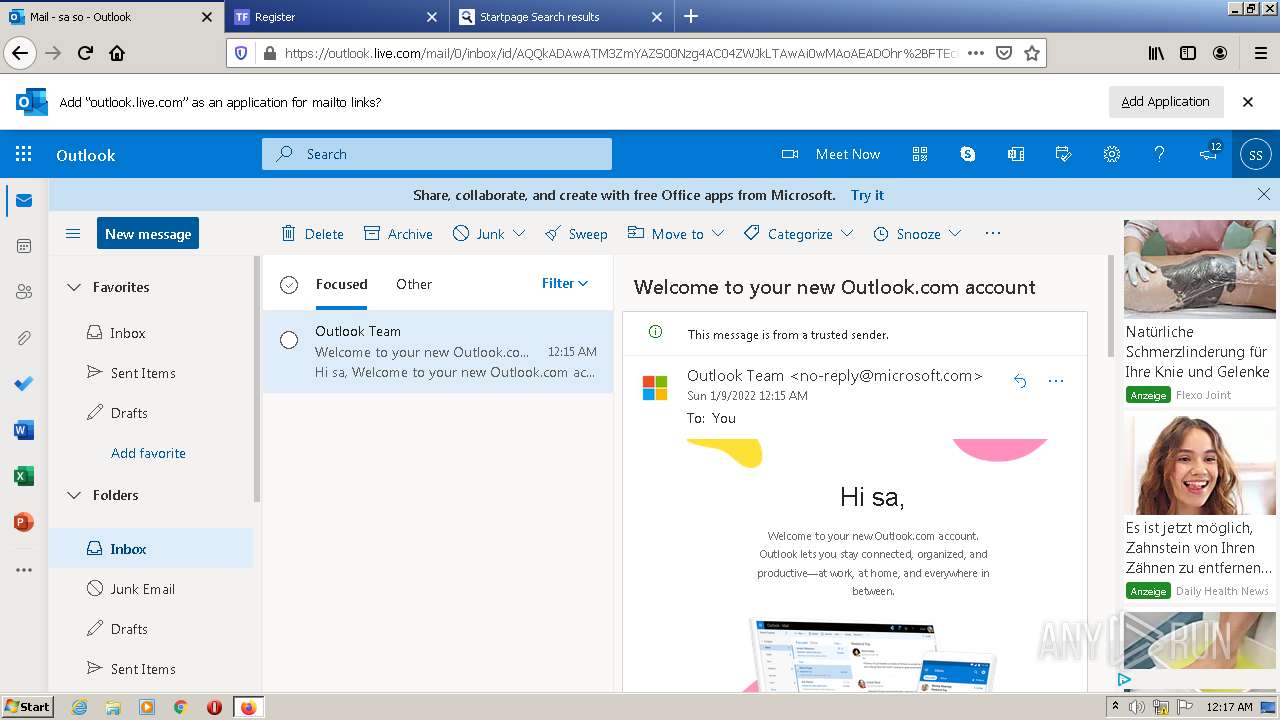The height and width of the screenshot is (720, 1280).
Task: Switch to the Focused tab
Action: click(341, 284)
